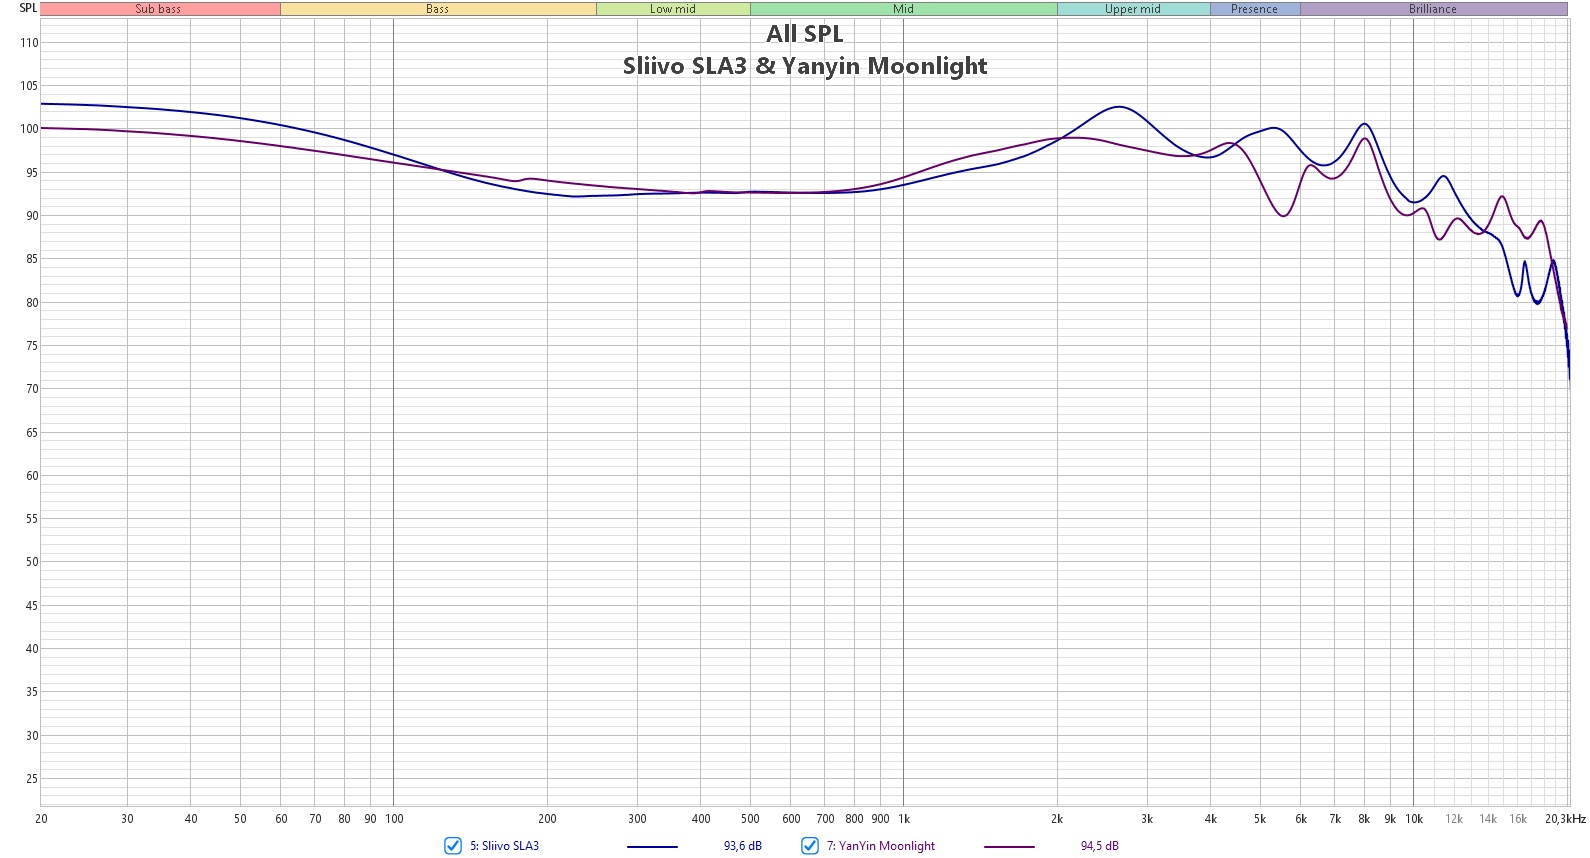Click the 200 frequency axis label

[547, 819]
